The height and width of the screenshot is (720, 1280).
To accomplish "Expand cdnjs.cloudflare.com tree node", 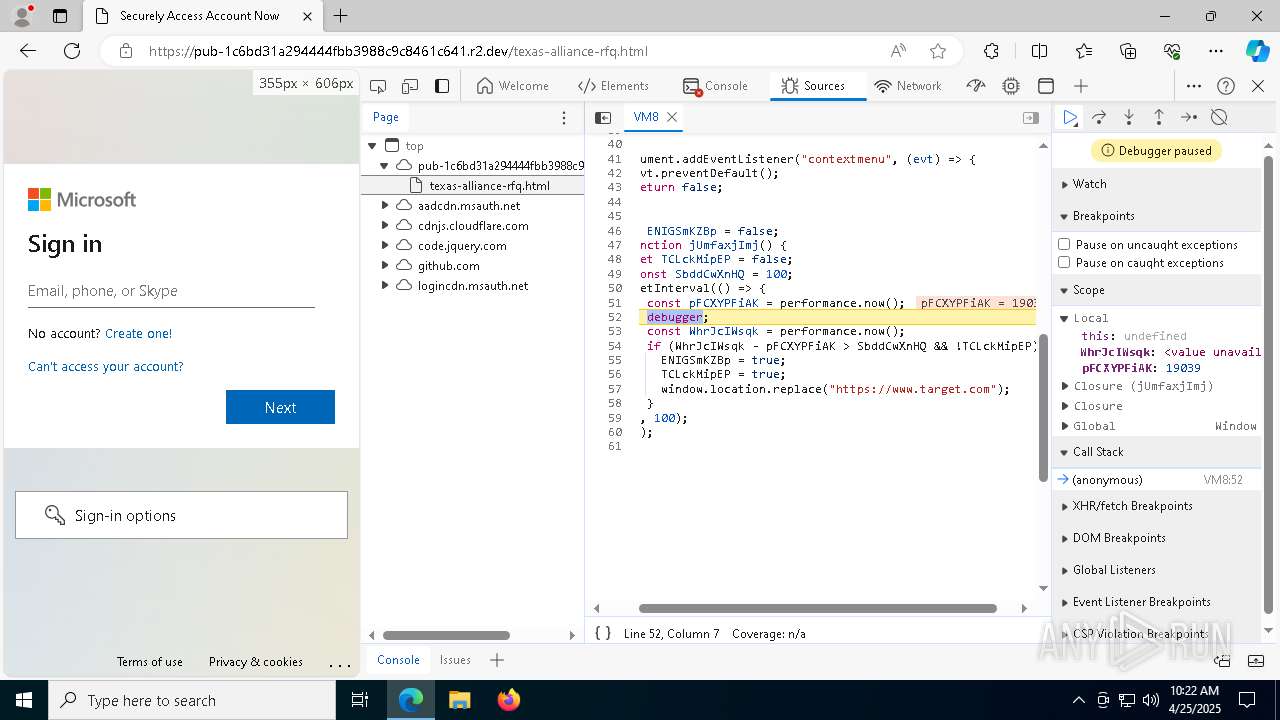I will click(385, 225).
